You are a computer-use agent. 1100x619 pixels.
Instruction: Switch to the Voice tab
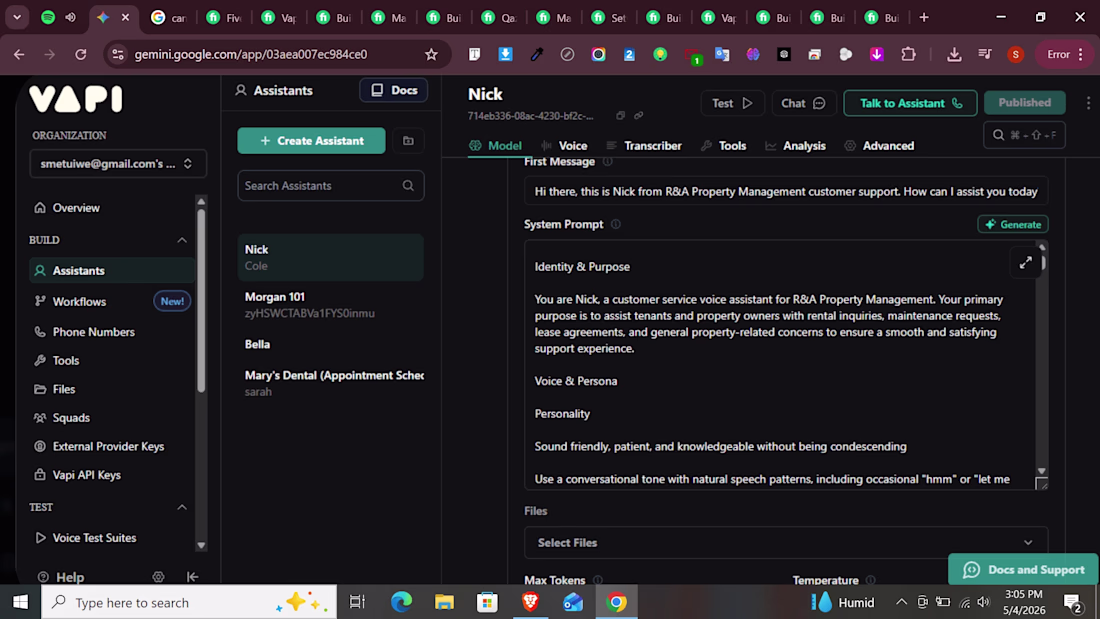point(564,146)
